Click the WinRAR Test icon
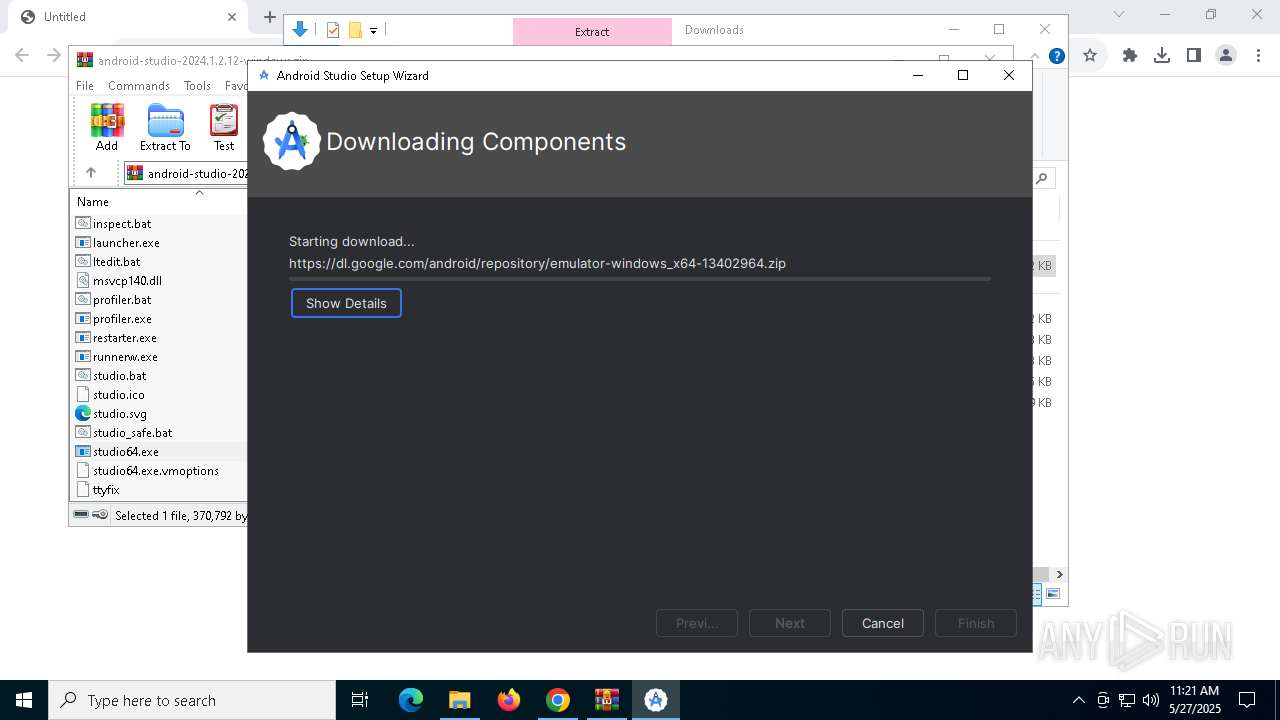 click(x=224, y=128)
